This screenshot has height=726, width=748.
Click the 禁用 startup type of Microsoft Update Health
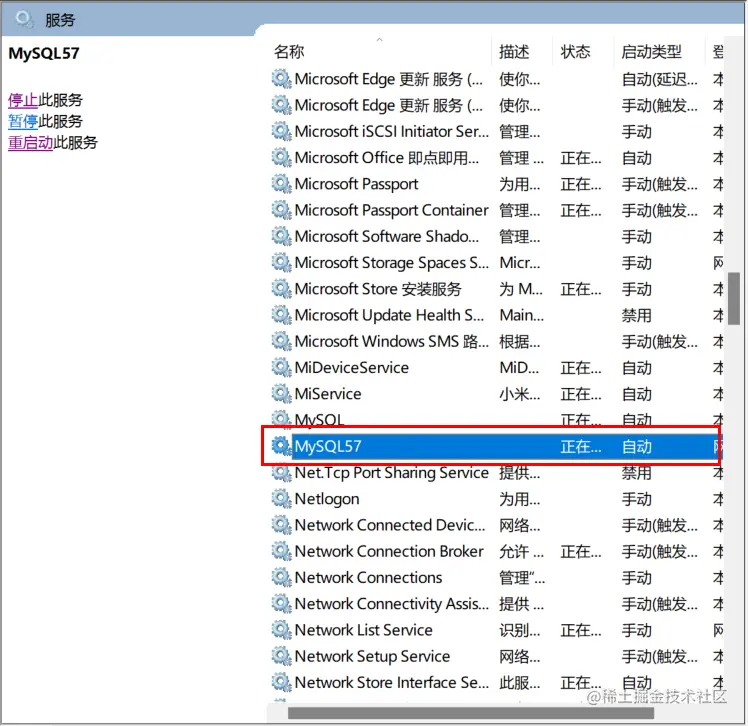(x=636, y=315)
